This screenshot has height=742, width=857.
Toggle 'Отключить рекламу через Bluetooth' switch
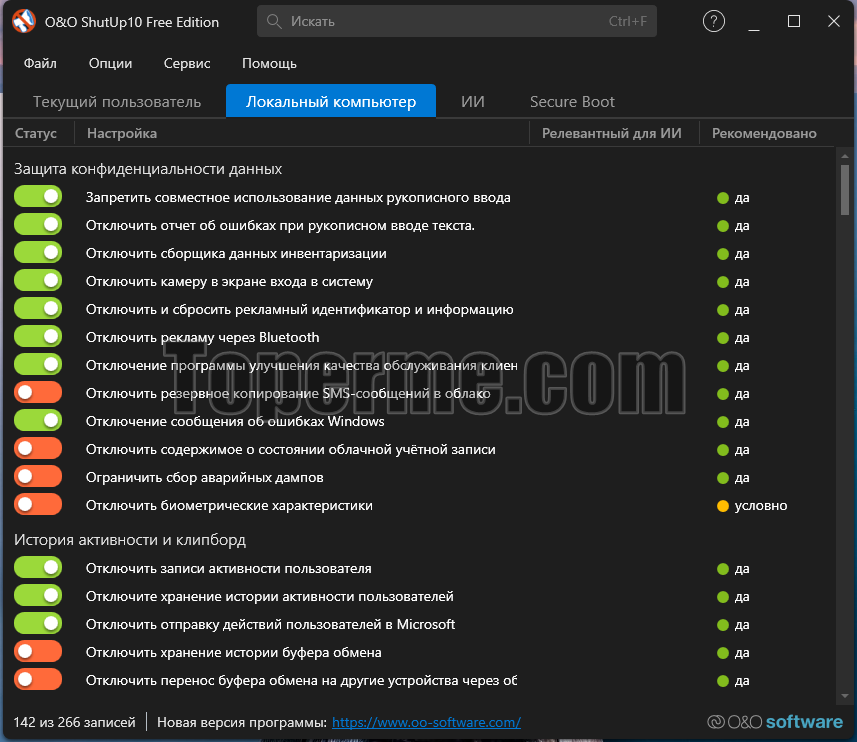coord(38,336)
